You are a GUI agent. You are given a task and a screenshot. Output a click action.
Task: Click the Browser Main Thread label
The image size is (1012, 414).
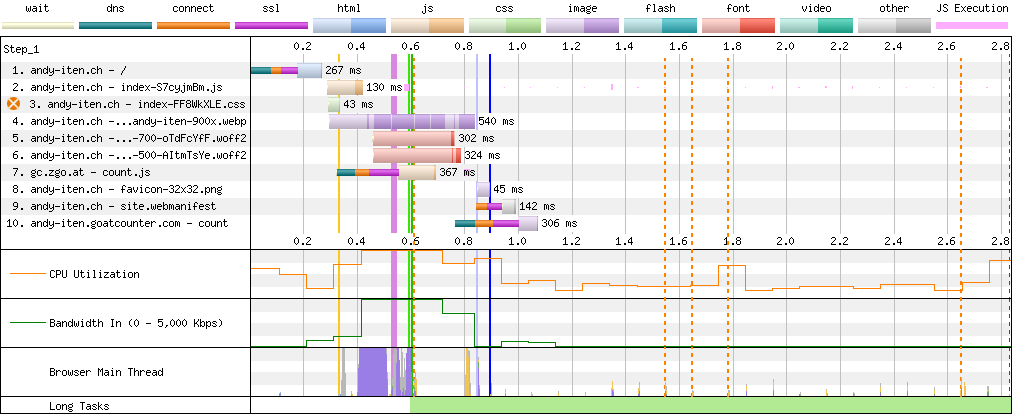(106, 372)
